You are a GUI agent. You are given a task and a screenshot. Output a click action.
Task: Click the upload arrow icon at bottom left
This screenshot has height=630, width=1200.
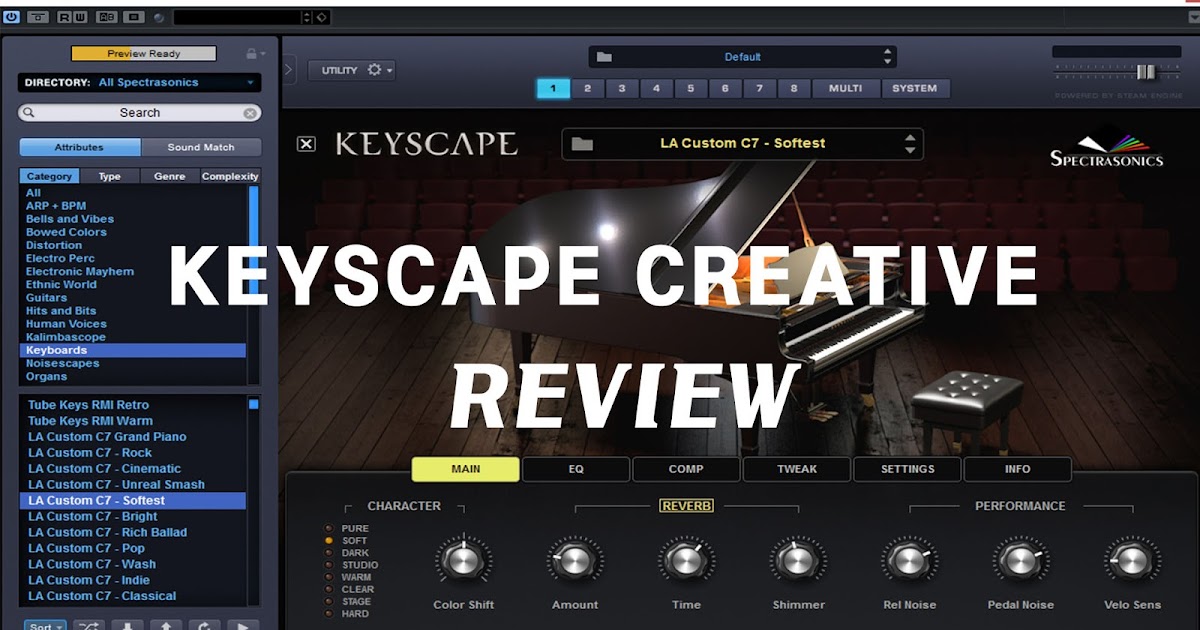pyautogui.click(x=167, y=625)
